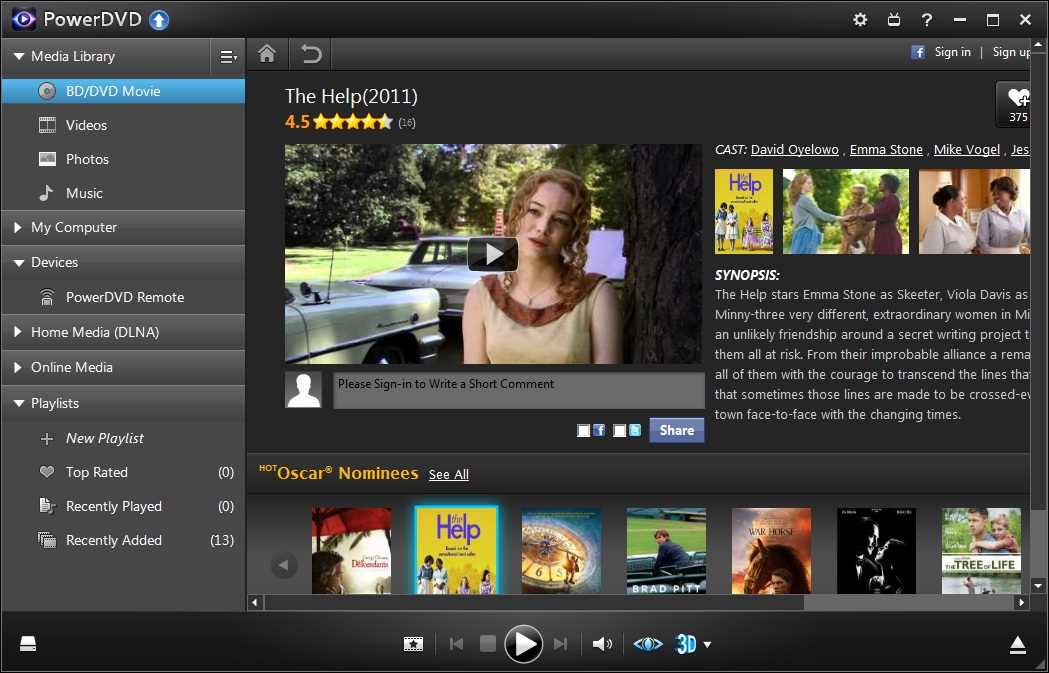Viewport: 1049px width, 673px height.
Task: Click the main Play button
Action: (x=523, y=644)
